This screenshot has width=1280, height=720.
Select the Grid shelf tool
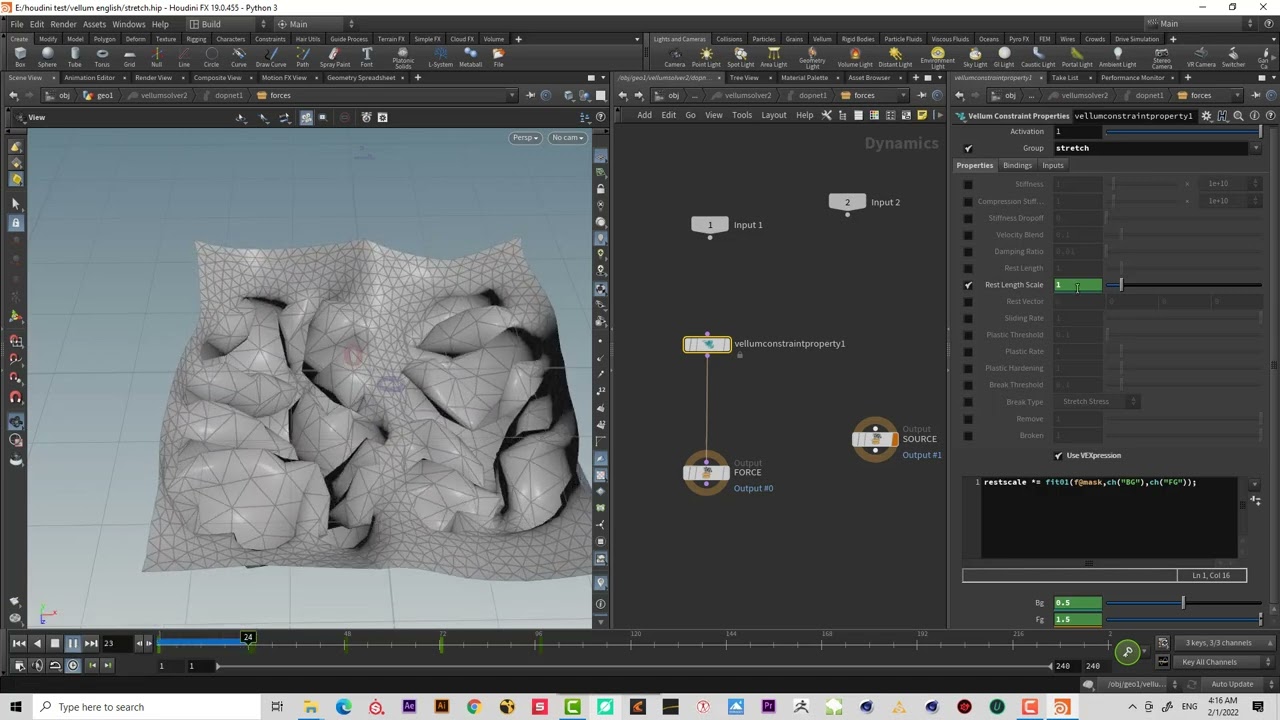129,57
